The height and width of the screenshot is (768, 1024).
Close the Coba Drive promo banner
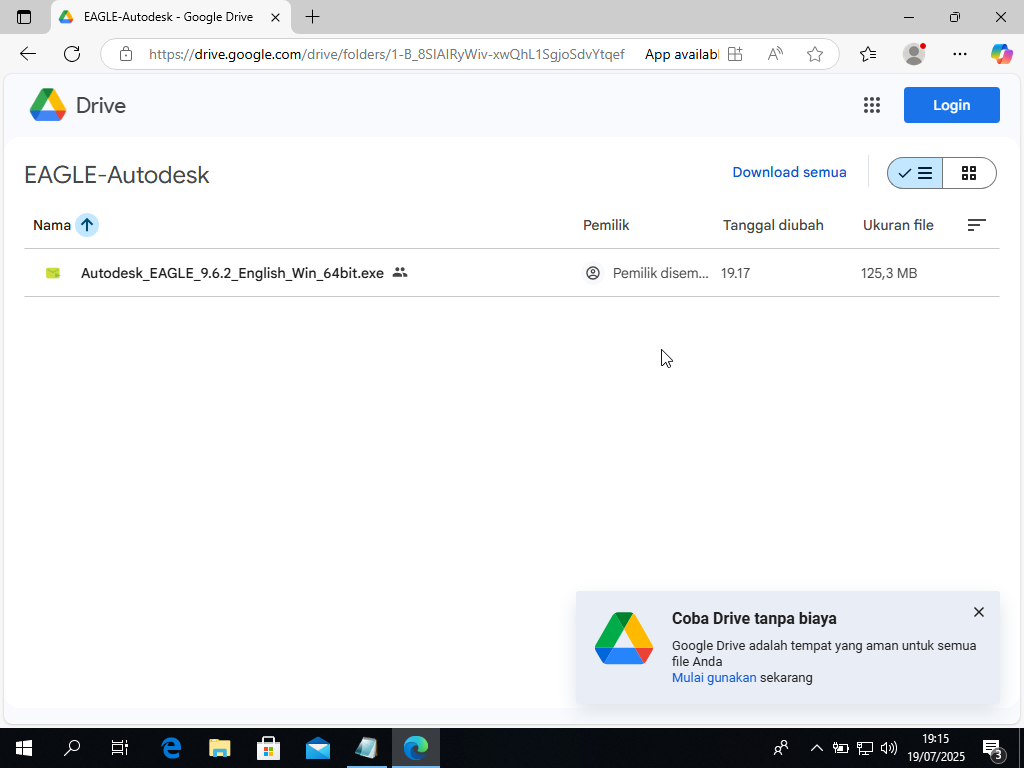point(979,612)
